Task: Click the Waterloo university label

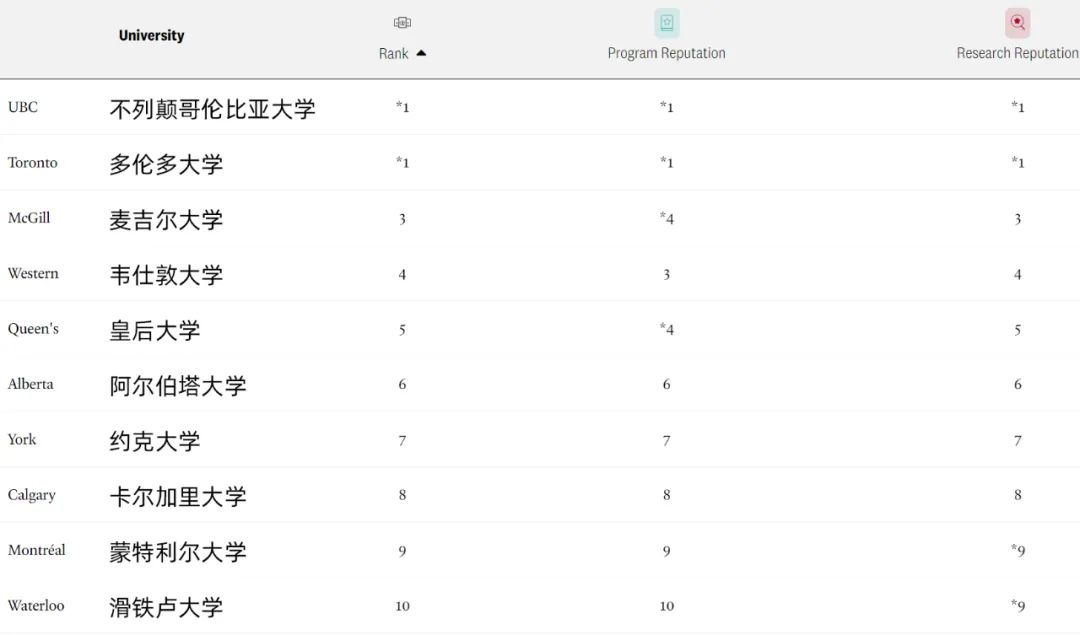Action: 37,606
